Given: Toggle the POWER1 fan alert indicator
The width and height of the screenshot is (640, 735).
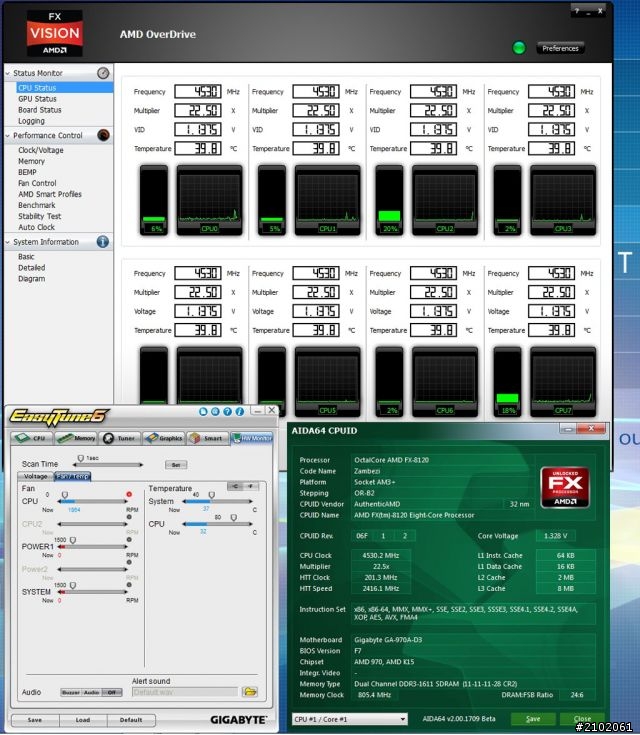Looking at the screenshot, I should point(129,540).
